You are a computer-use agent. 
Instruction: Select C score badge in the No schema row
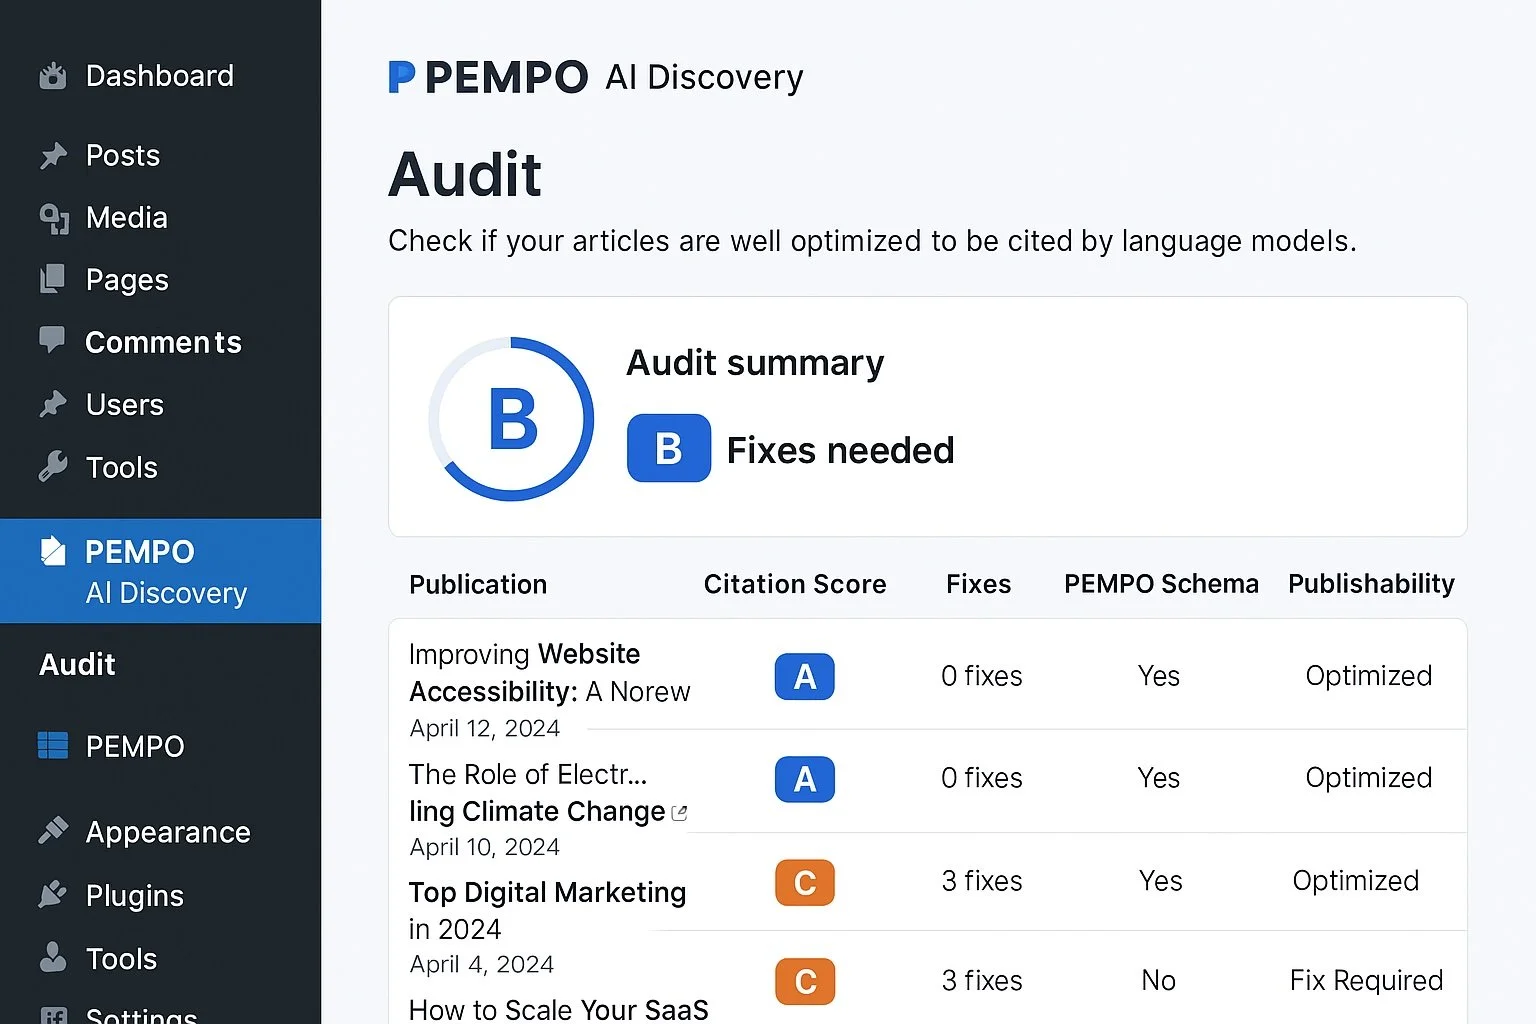[x=805, y=982]
